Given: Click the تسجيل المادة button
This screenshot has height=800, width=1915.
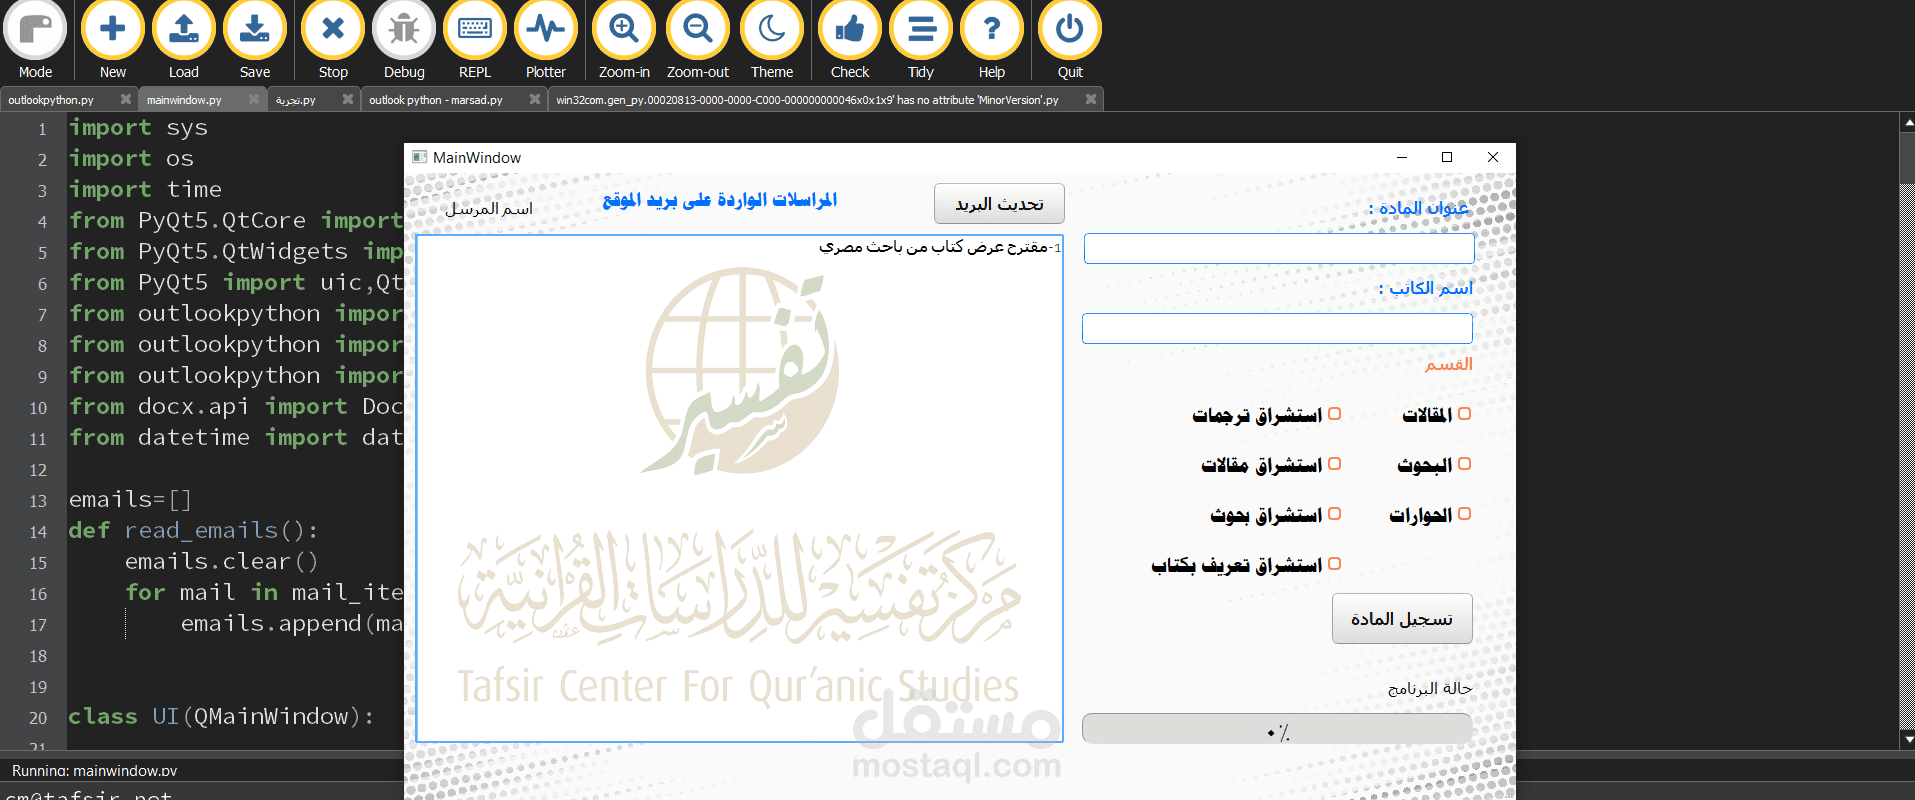Looking at the screenshot, I should coord(1402,619).
